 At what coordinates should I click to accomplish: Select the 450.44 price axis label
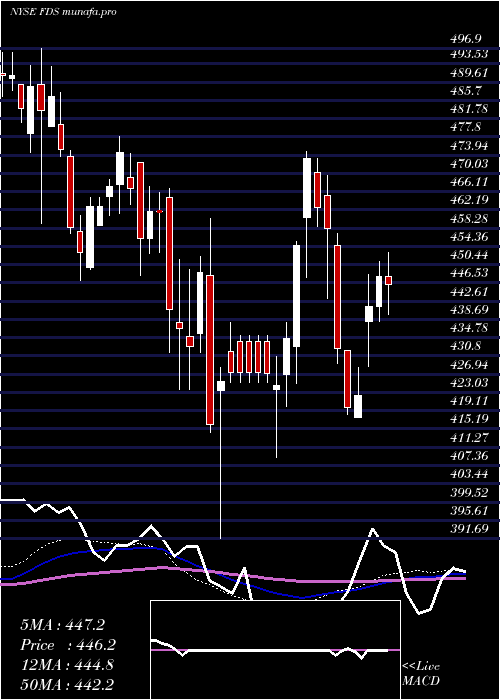pos(471,254)
